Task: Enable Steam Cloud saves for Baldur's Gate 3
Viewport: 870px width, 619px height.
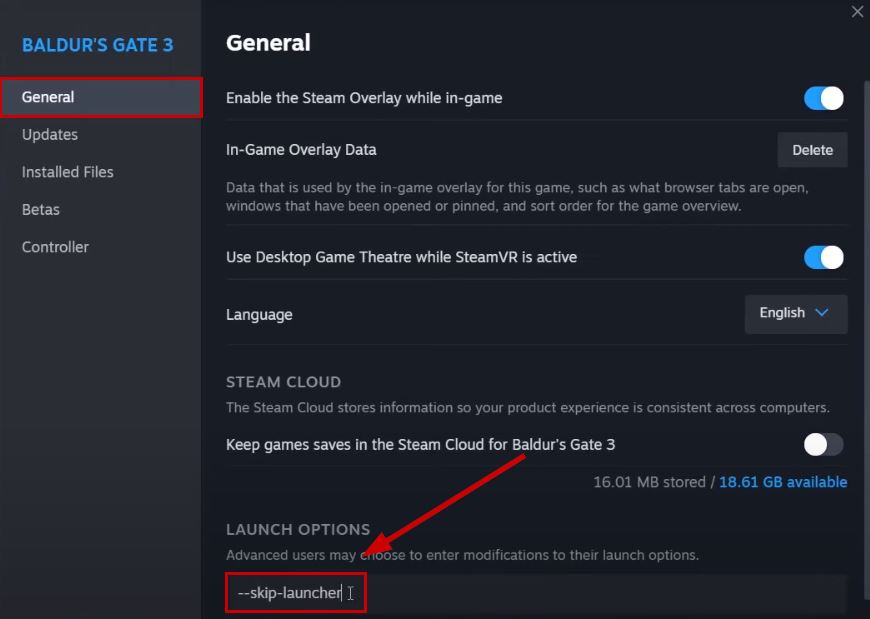Action: click(823, 444)
